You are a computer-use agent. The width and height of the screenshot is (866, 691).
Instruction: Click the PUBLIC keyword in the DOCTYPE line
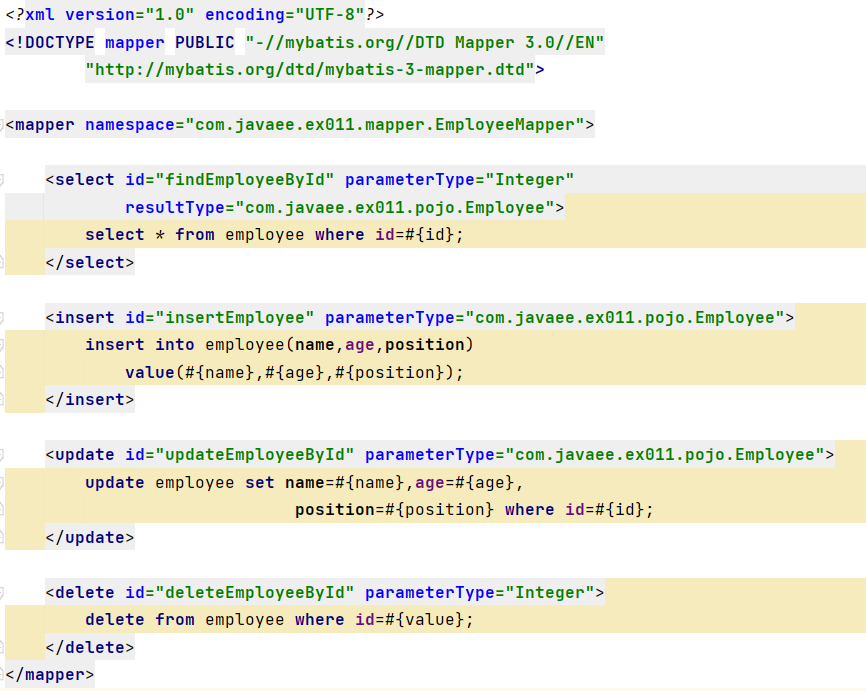coord(205,43)
